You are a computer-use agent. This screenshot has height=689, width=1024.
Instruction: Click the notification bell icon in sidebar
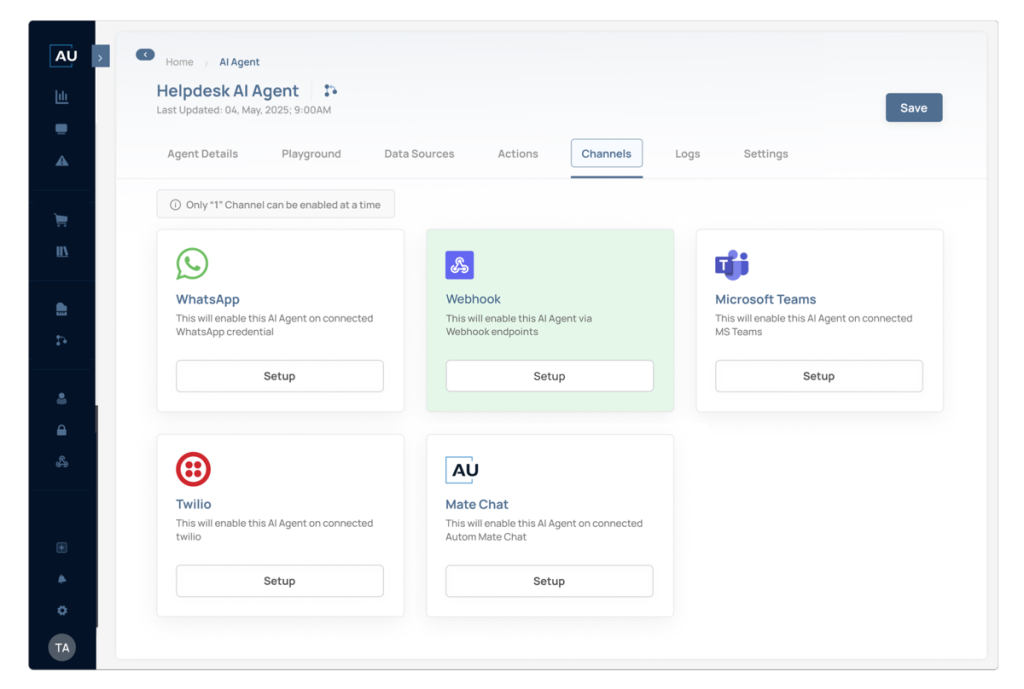tap(62, 579)
